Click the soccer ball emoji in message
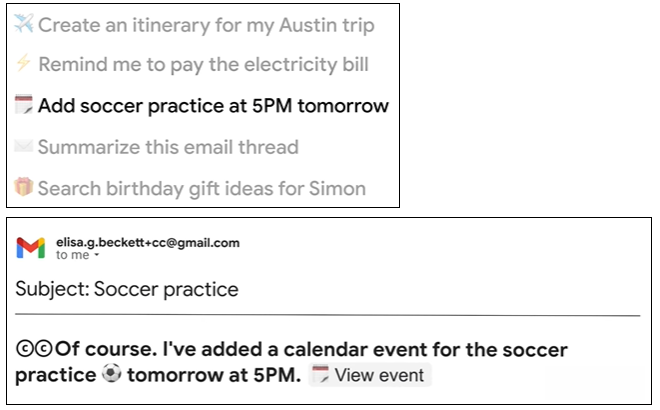Screen dimensions: 660x410 pyautogui.click(x=111, y=376)
